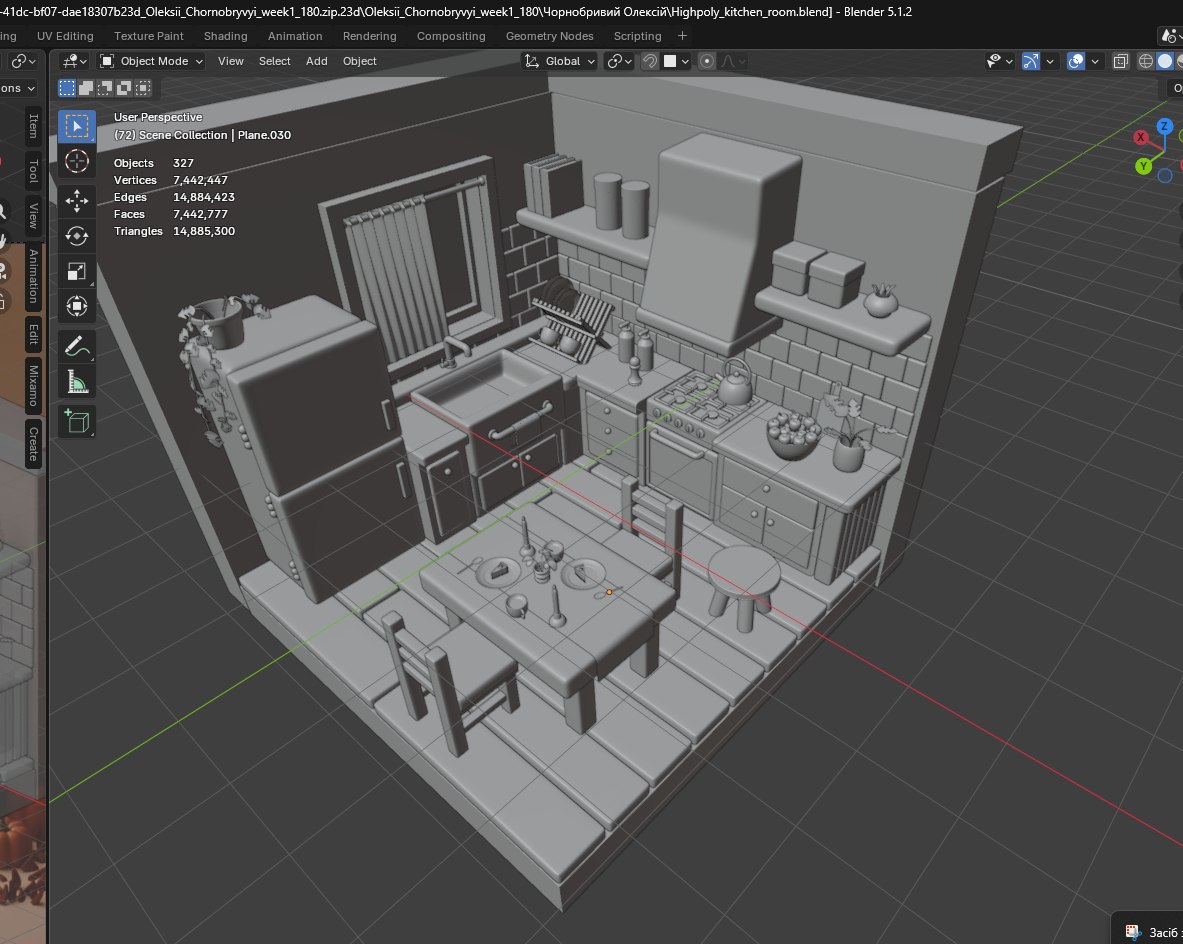Open the overlays options dropdown arrow
The width and height of the screenshot is (1183, 944).
point(1095,61)
